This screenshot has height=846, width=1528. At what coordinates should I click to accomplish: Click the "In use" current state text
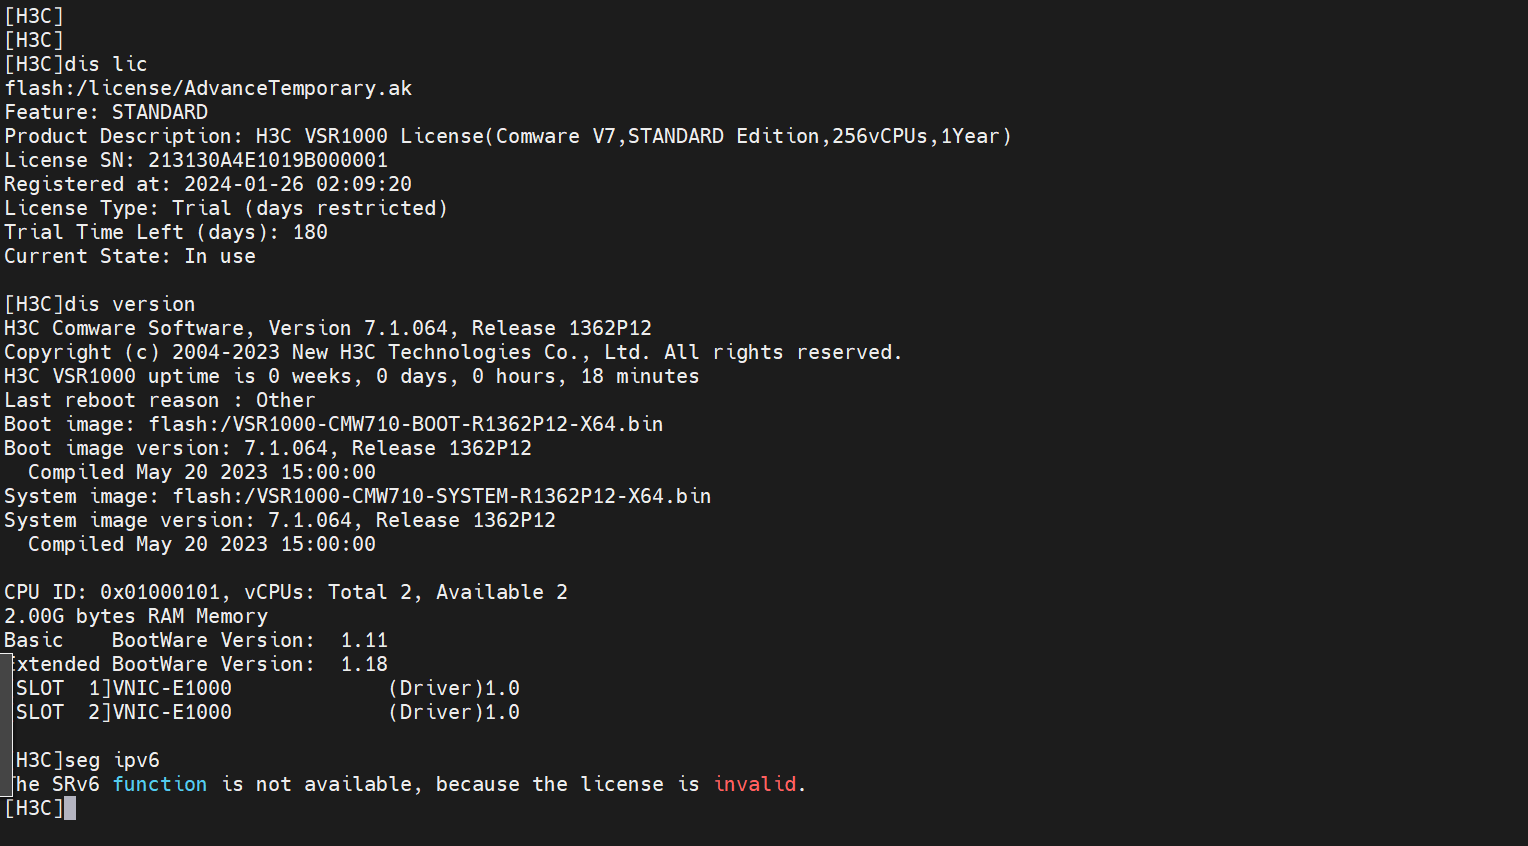point(220,256)
